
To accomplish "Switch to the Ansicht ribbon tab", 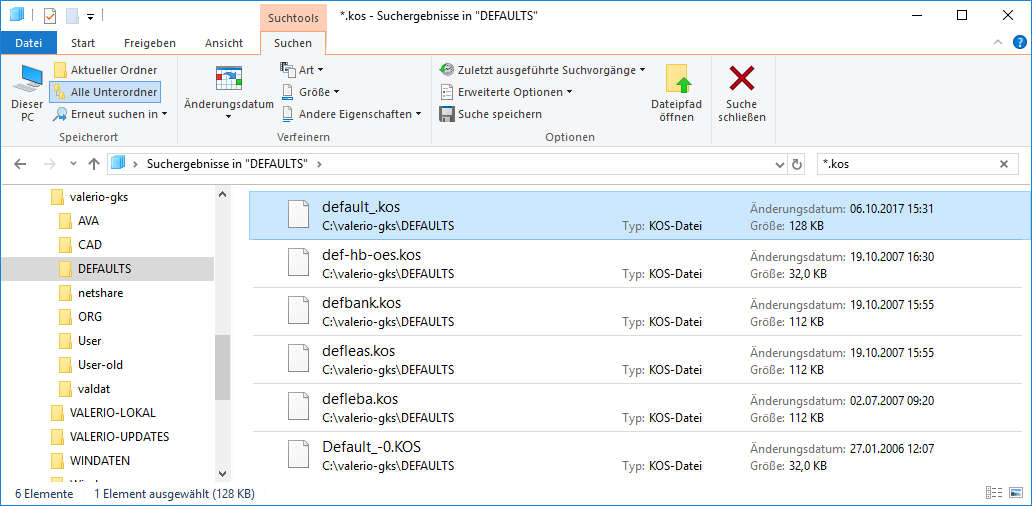I will (224, 43).
